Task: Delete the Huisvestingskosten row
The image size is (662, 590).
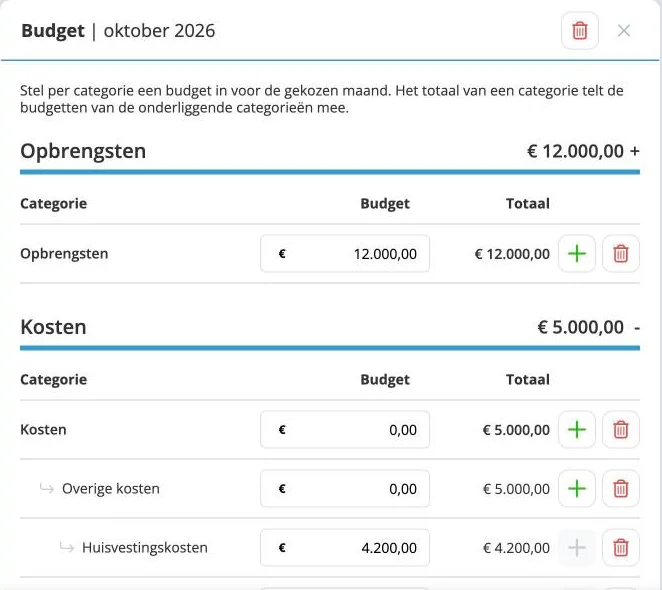Action: coord(620,548)
